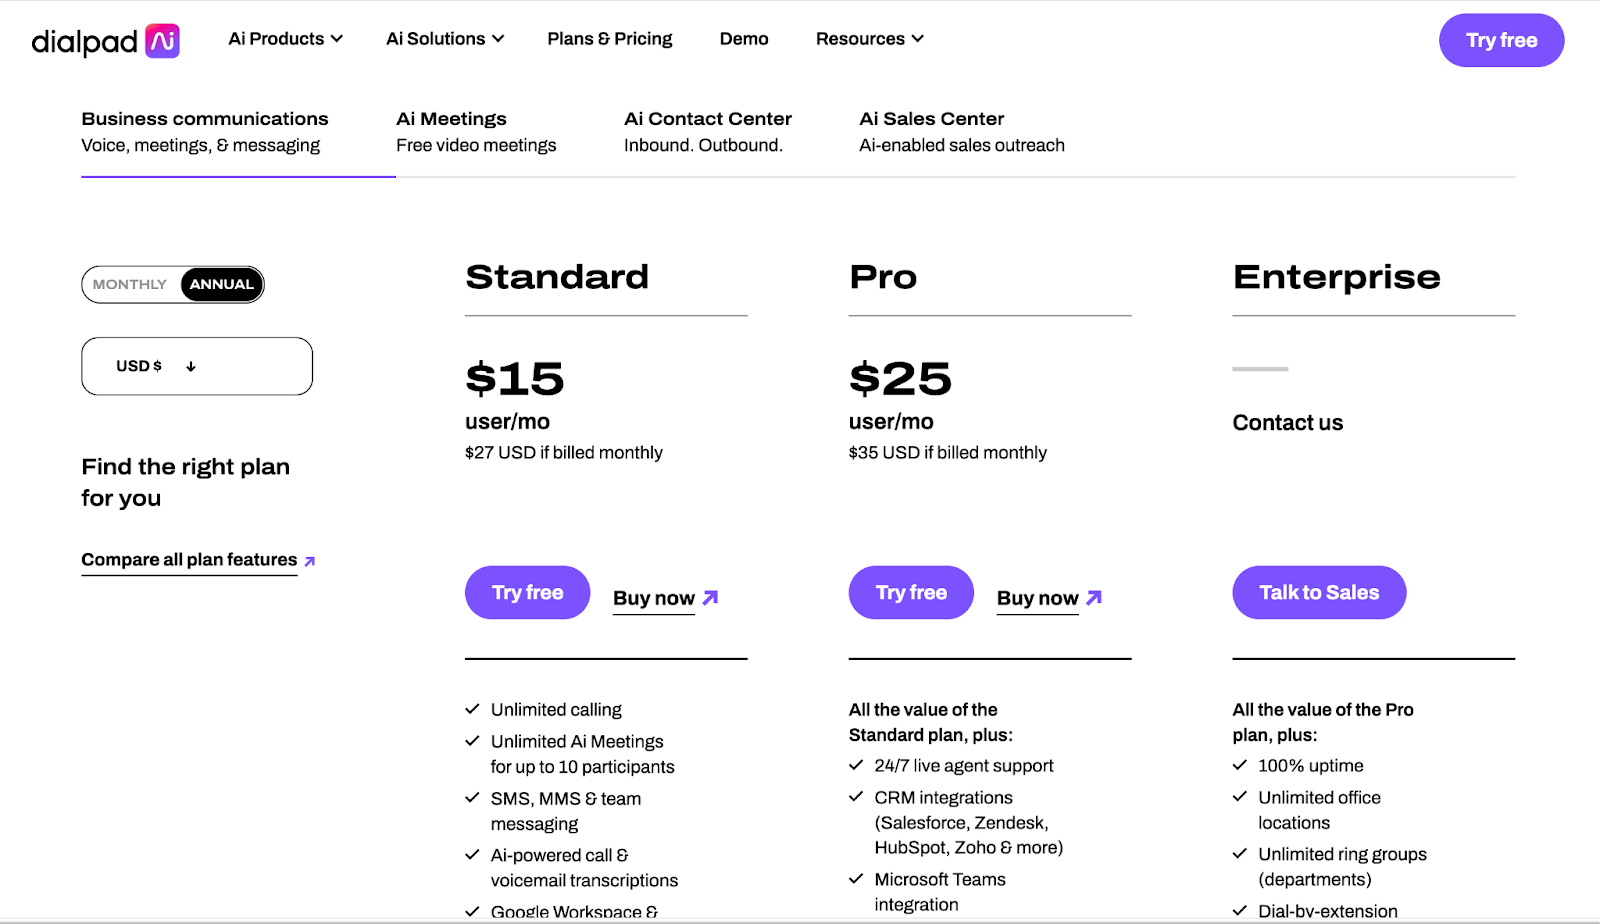Click the down arrow in USD currency box
Image resolution: width=1600 pixels, height=924 pixels.
coord(191,367)
